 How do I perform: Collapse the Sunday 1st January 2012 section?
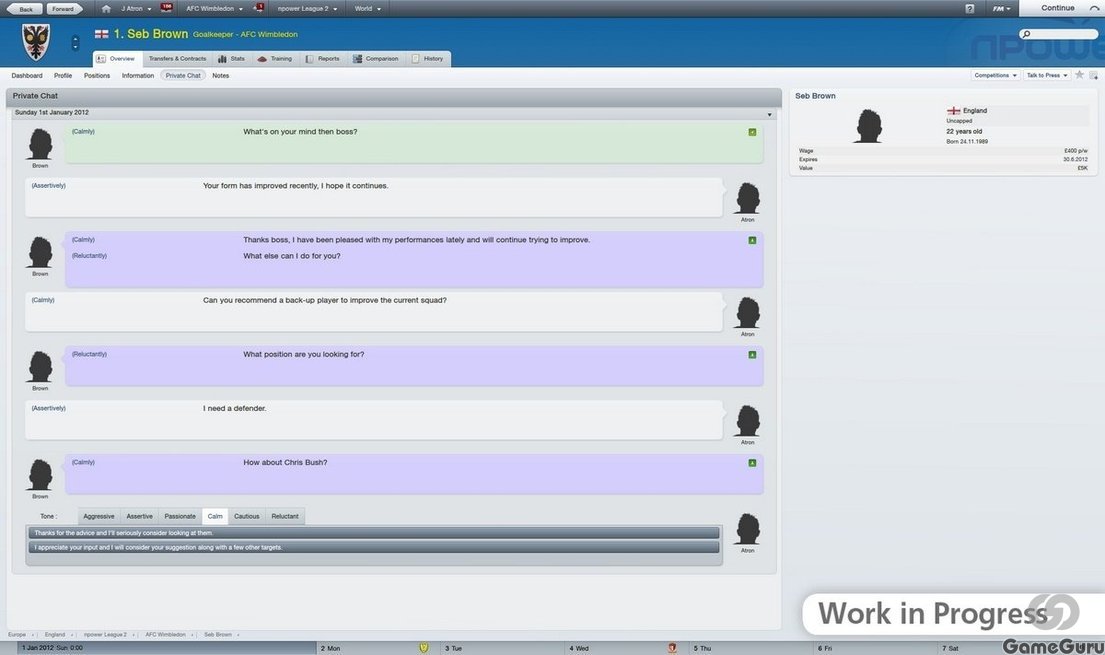tap(770, 114)
